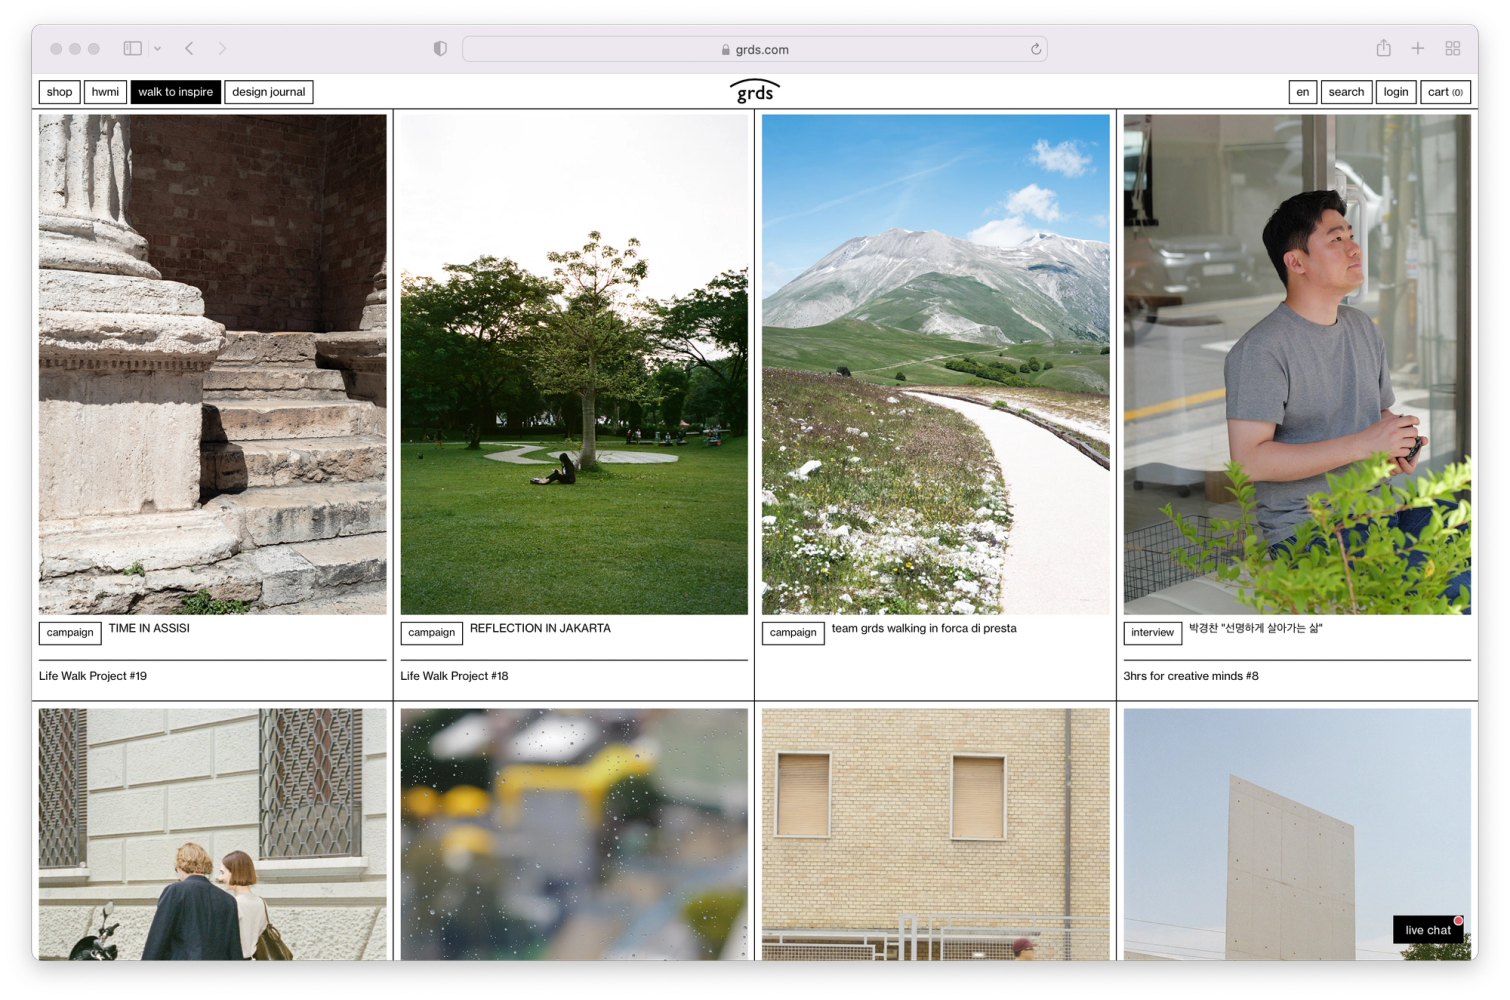Select the campaign tag beside TIME IN ASSISI
This screenshot has width=1510, height=1000.
click(x=70, y=633)
